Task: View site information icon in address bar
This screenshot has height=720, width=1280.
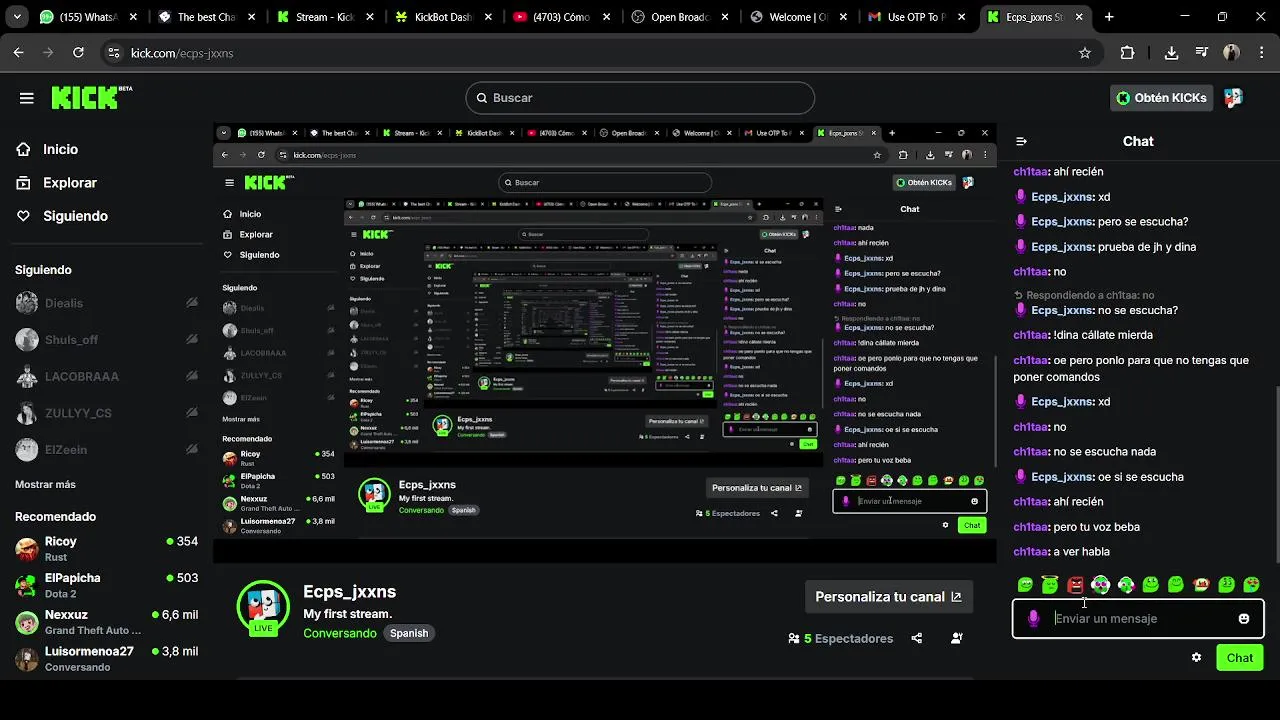Action: click(113, 53)
